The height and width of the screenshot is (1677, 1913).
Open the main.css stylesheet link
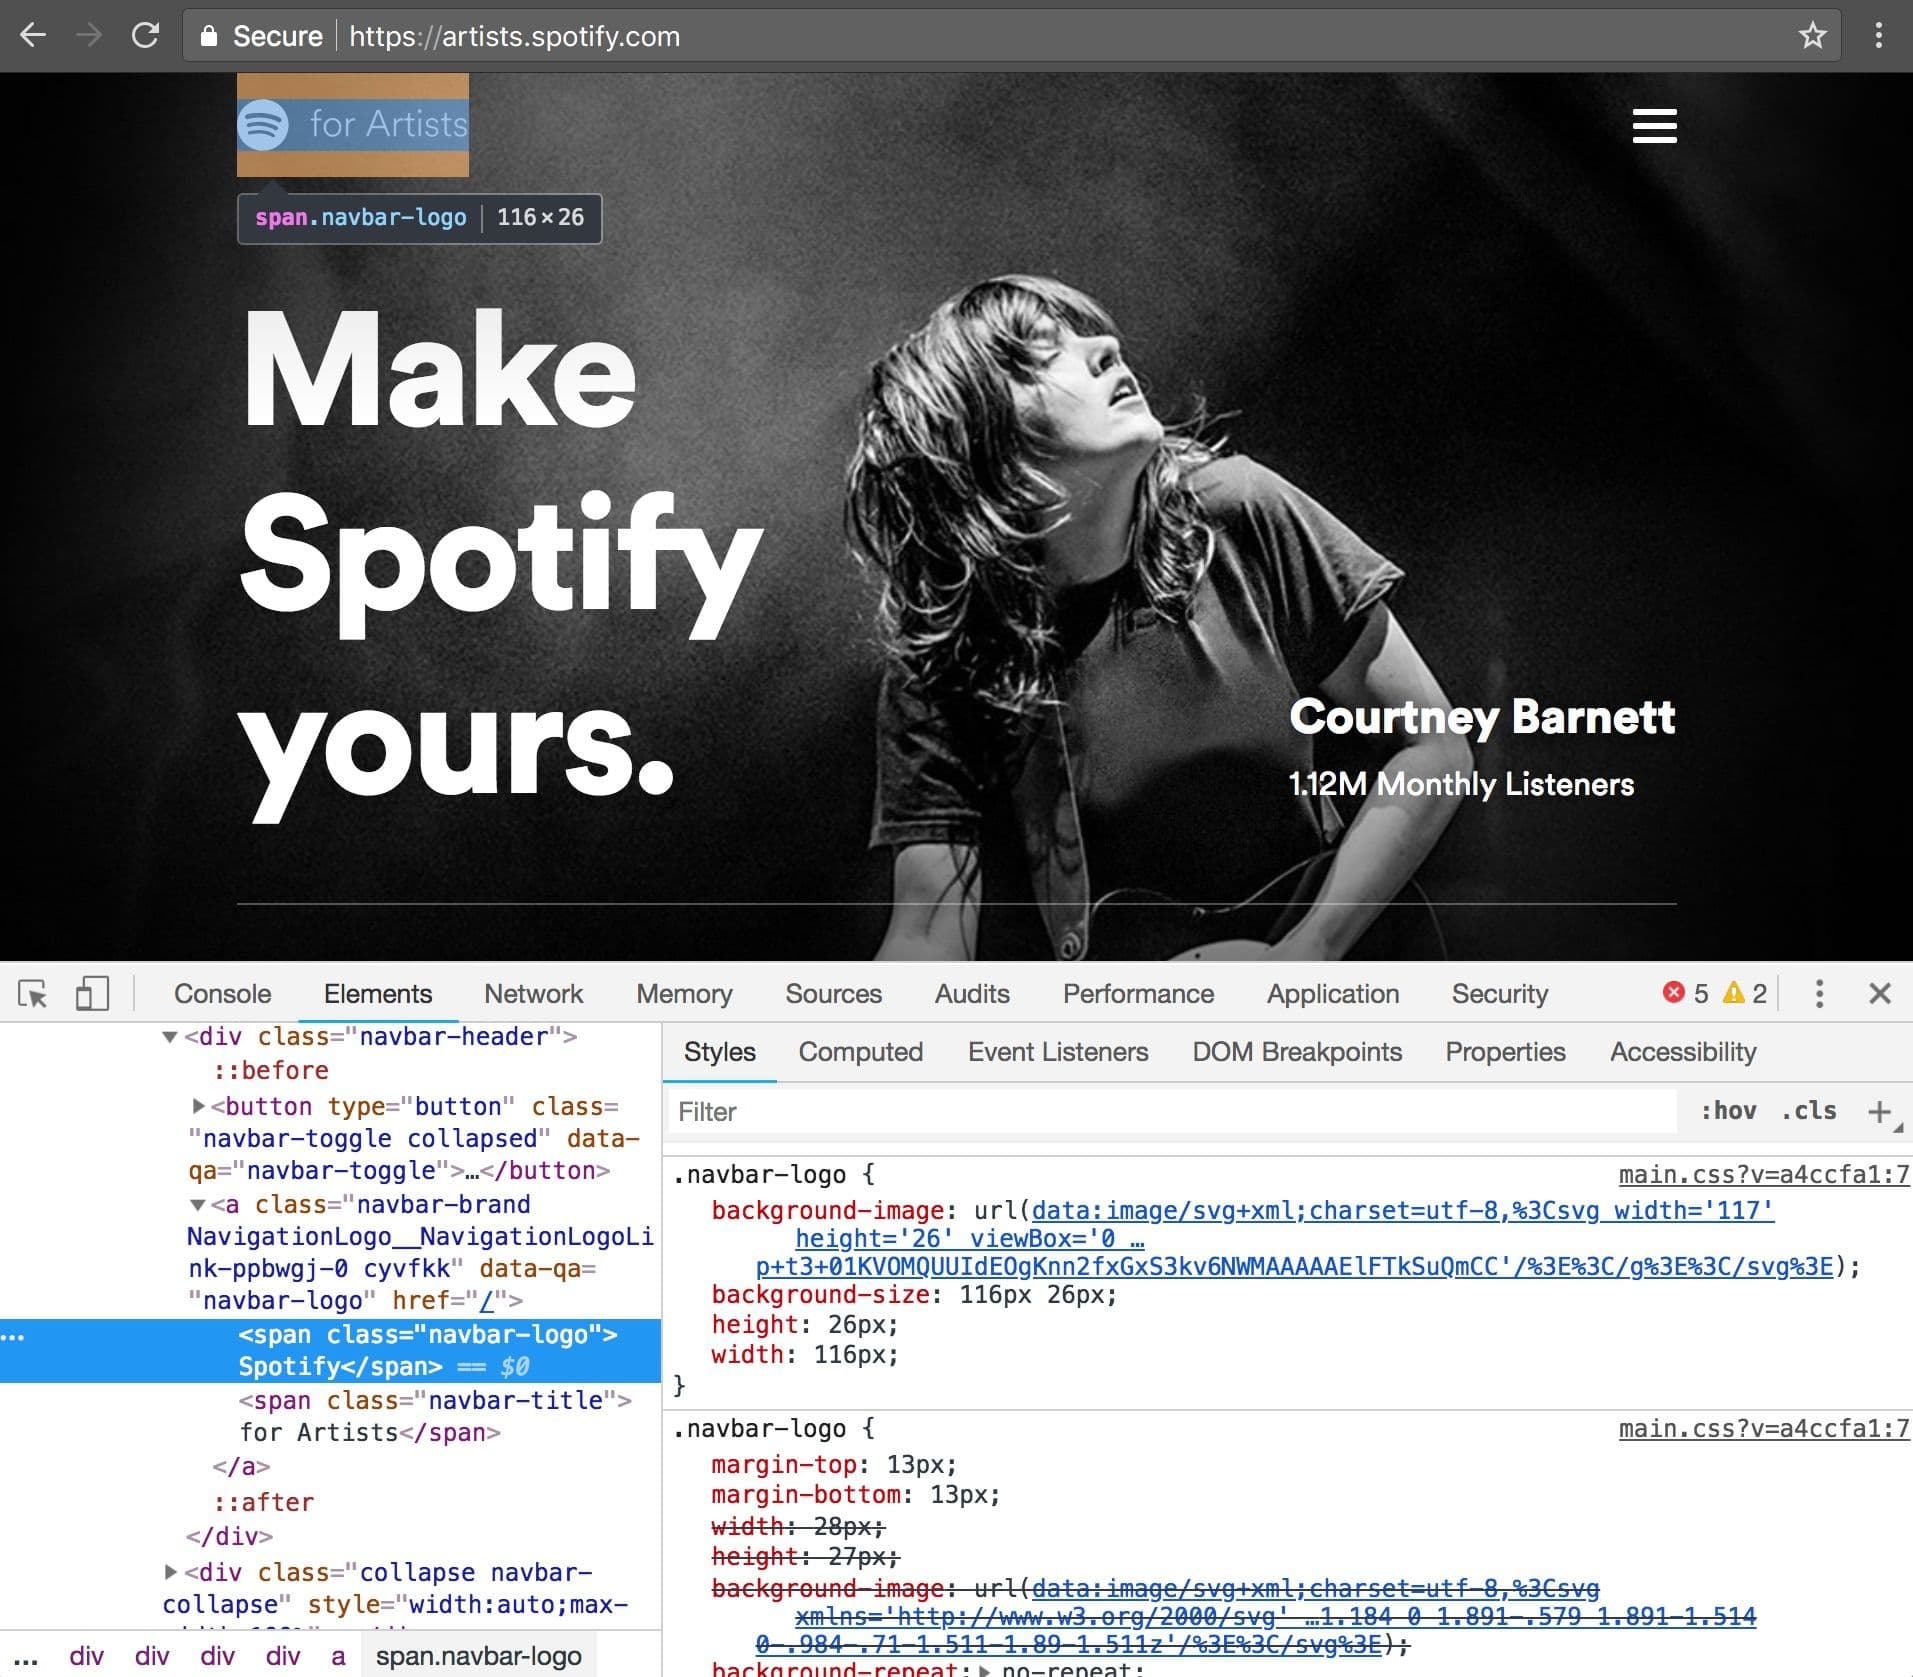pos(1757,1174)
